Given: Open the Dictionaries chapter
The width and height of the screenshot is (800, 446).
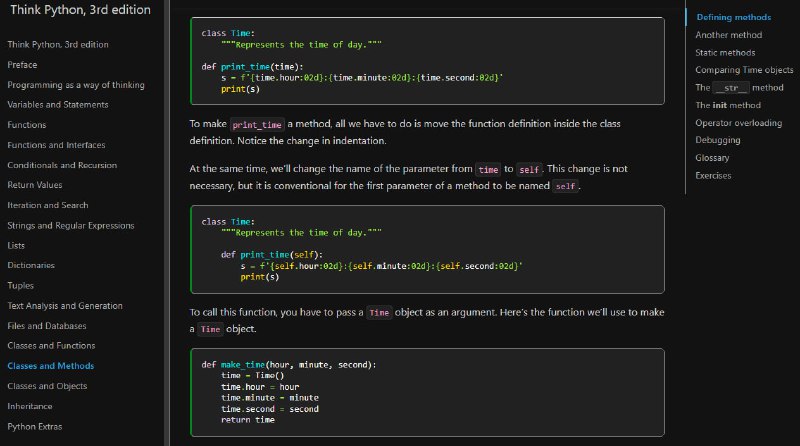Looking at the screenshot, I should [x=31, y=265].
